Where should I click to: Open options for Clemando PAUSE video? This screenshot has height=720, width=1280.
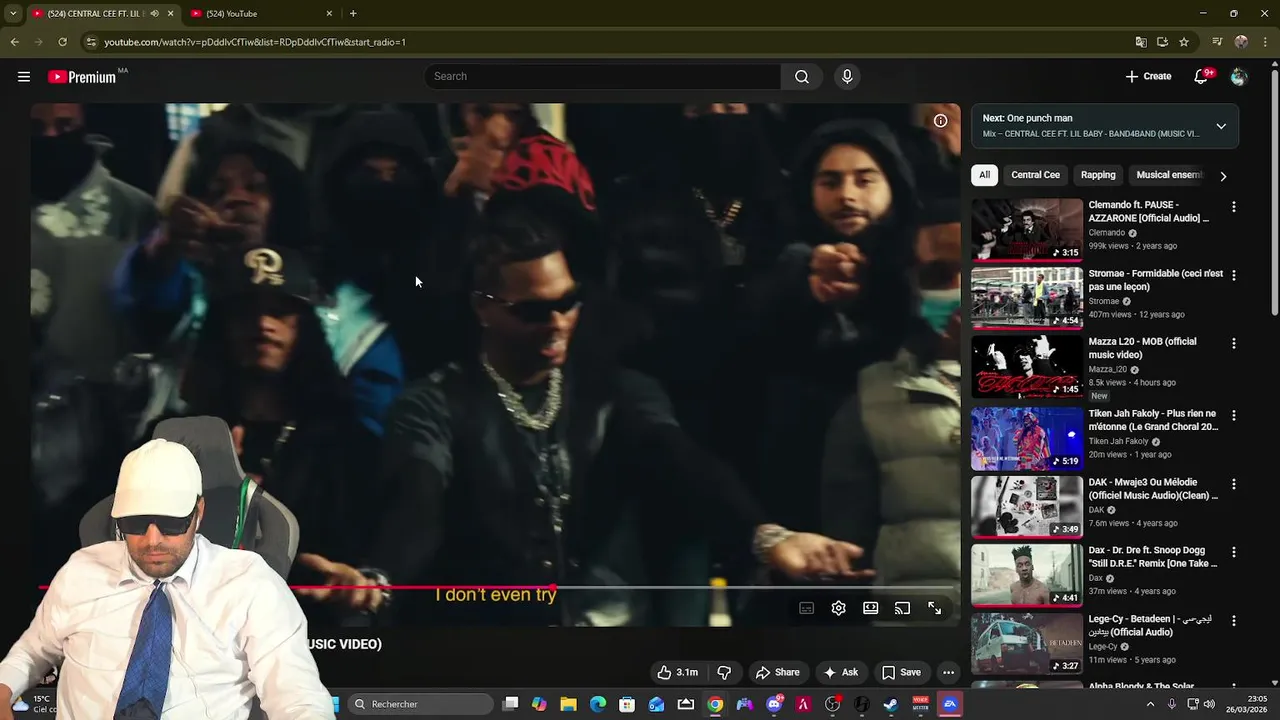(x=1233, y=207)
